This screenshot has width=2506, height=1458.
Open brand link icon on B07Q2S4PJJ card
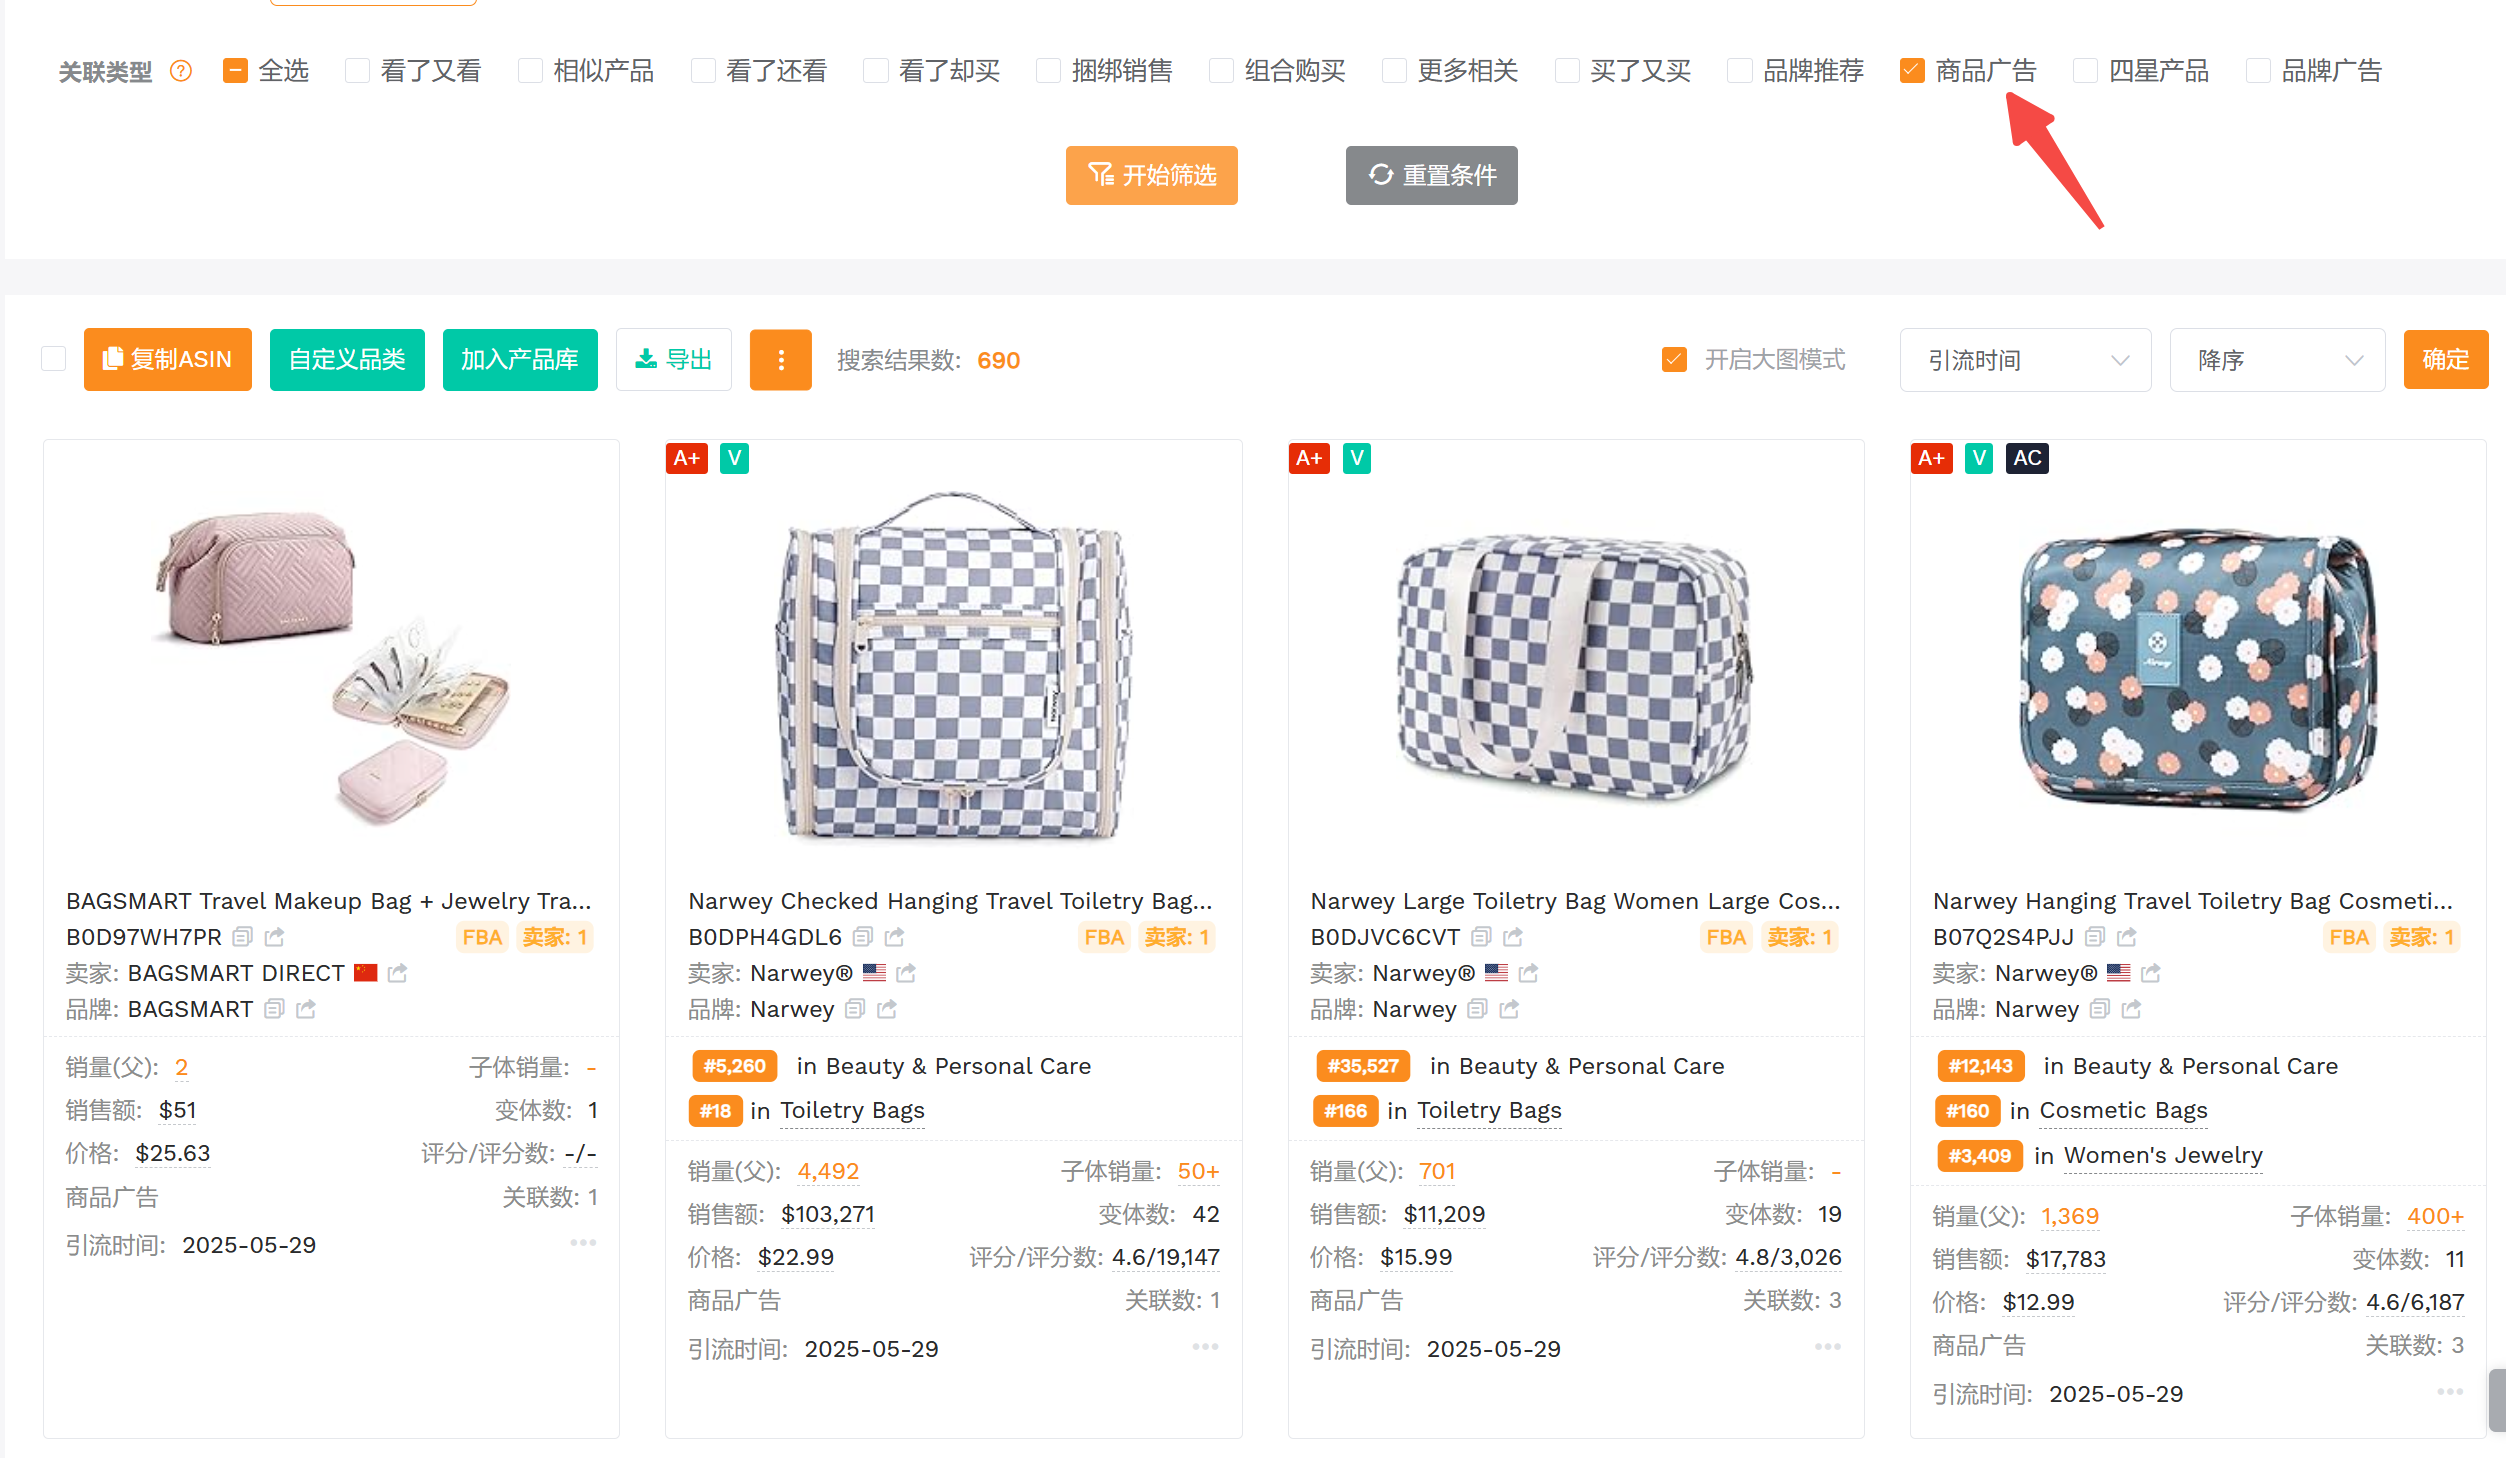coord(2132,1009)
